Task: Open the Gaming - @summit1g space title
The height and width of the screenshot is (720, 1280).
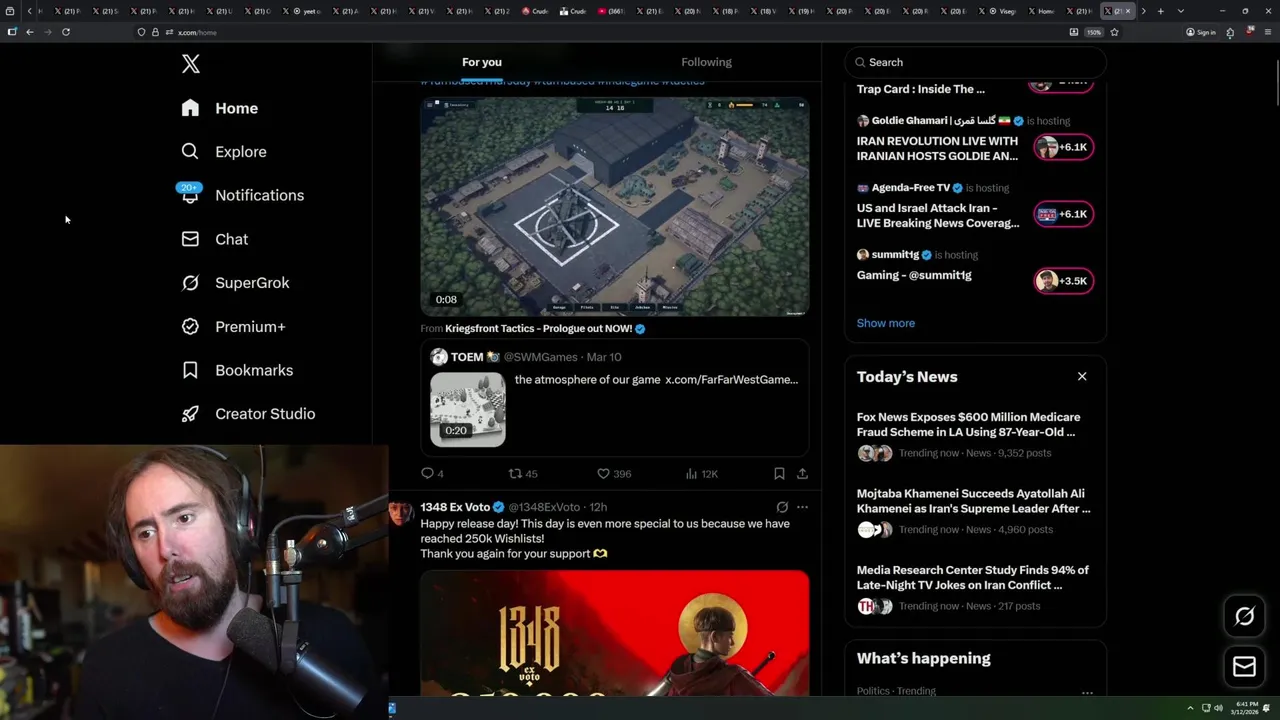Action: (x=914, y=275)
